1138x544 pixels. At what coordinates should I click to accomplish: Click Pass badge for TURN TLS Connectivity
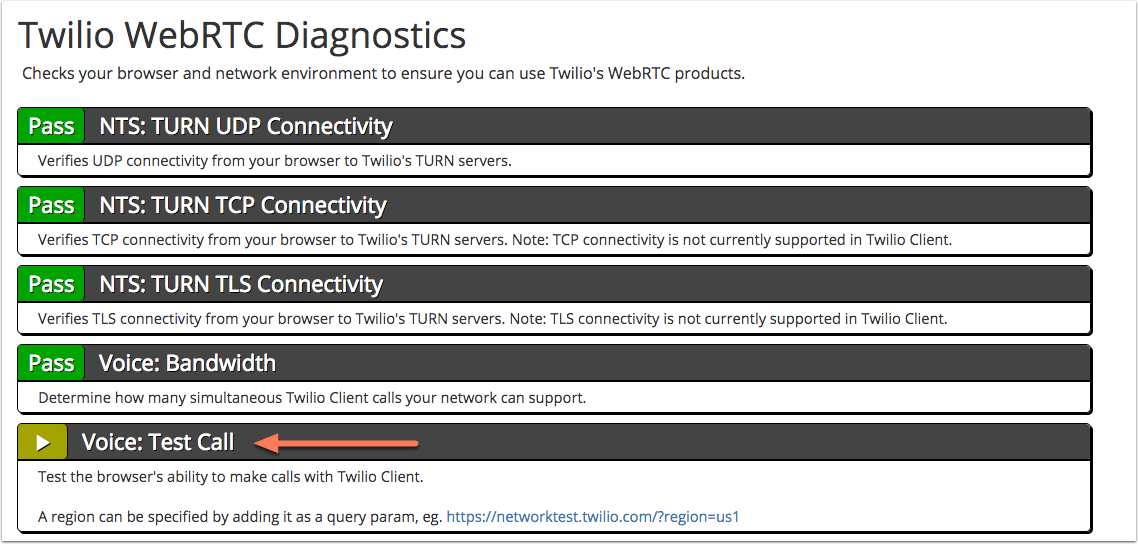51,284
